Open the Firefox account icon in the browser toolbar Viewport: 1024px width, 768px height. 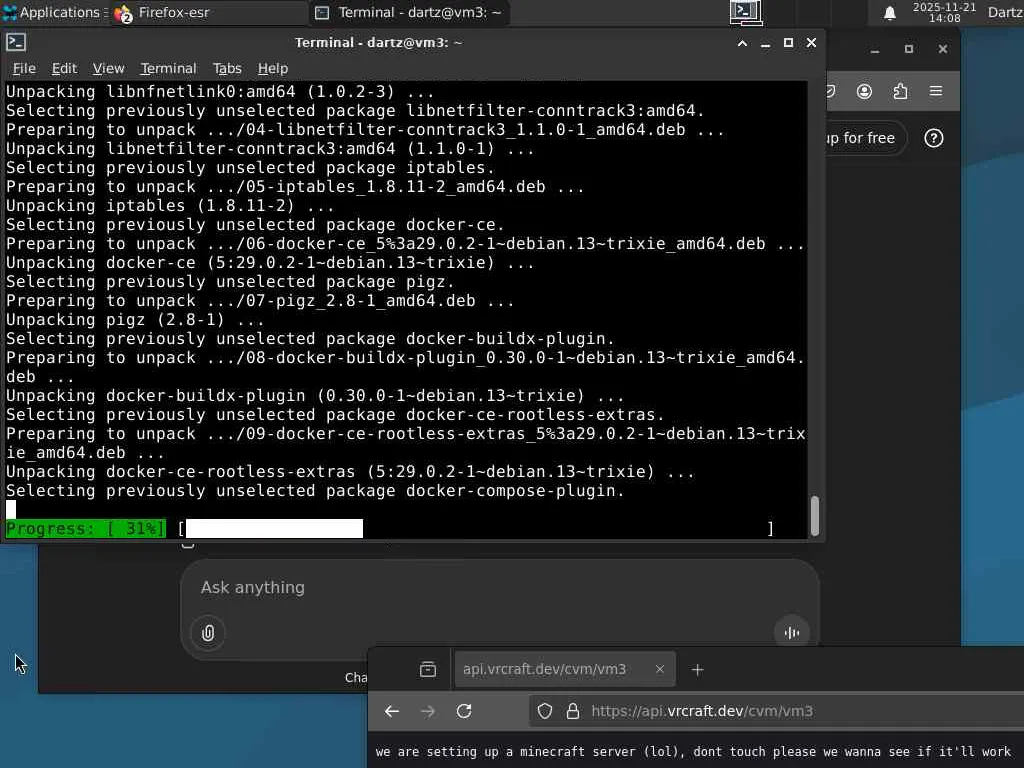[864, 91]
